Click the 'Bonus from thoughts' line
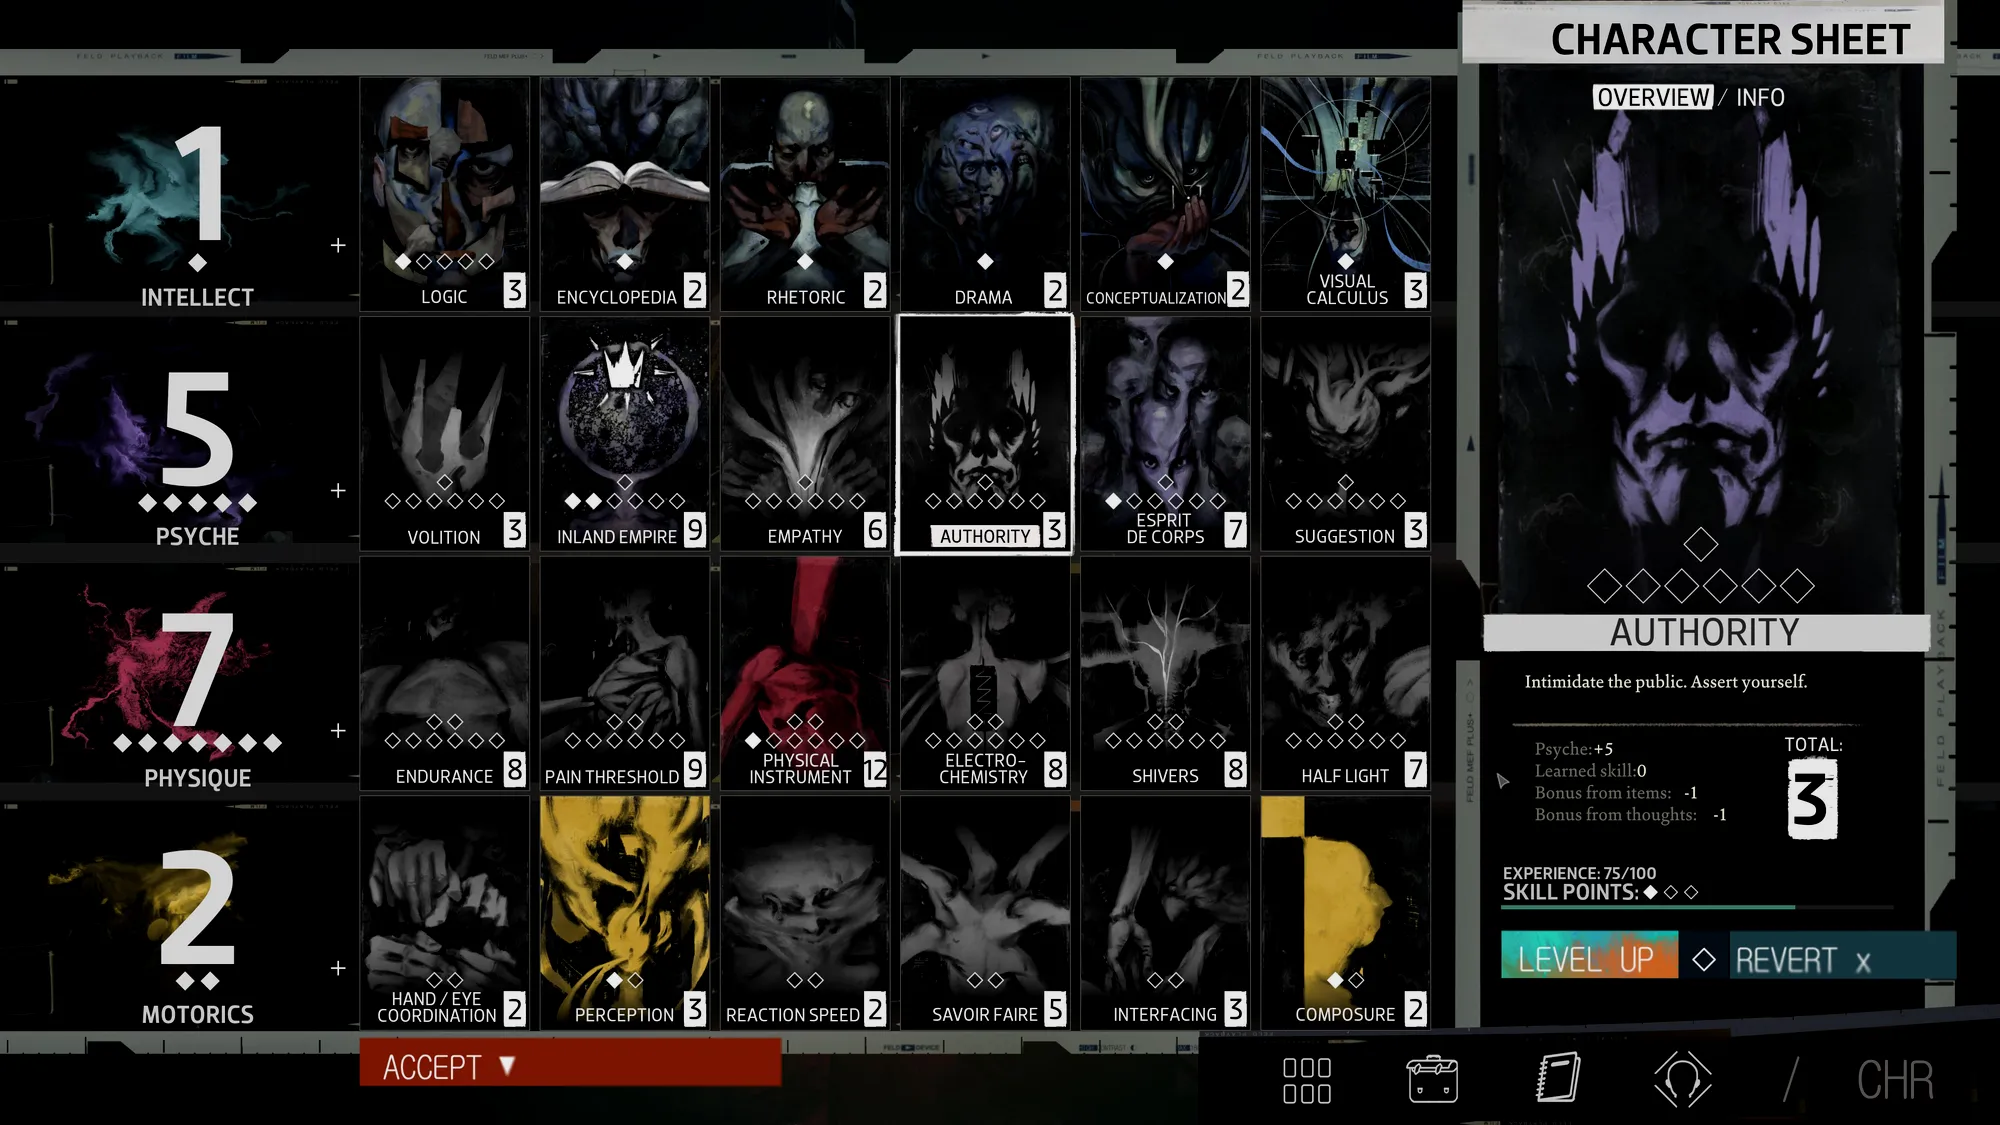2000x1125 pixels. pos(1631,815)
